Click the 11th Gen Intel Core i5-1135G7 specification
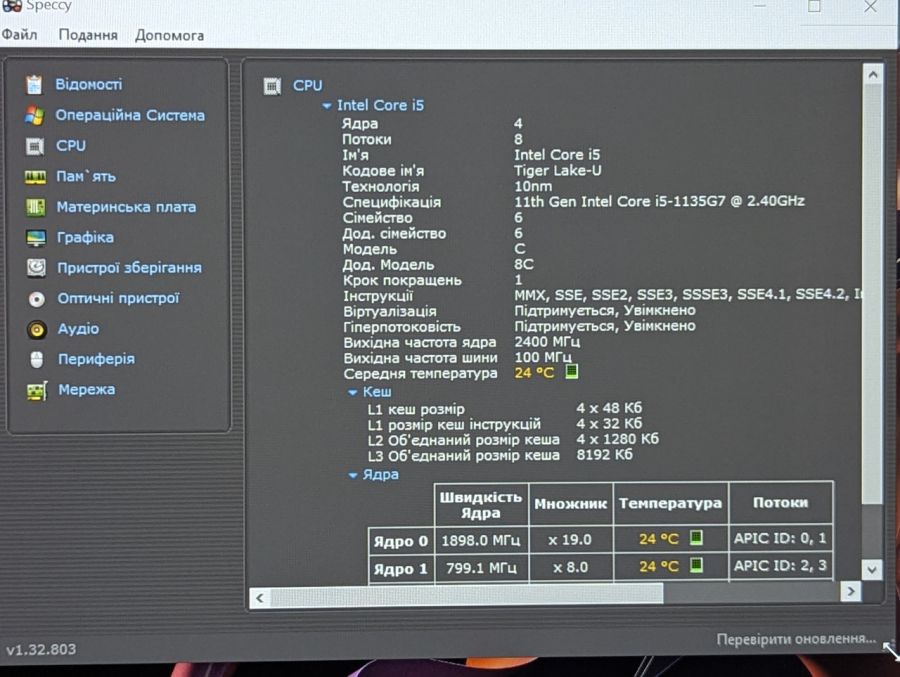Screen dimensions: 900x677 coord(660,201)
